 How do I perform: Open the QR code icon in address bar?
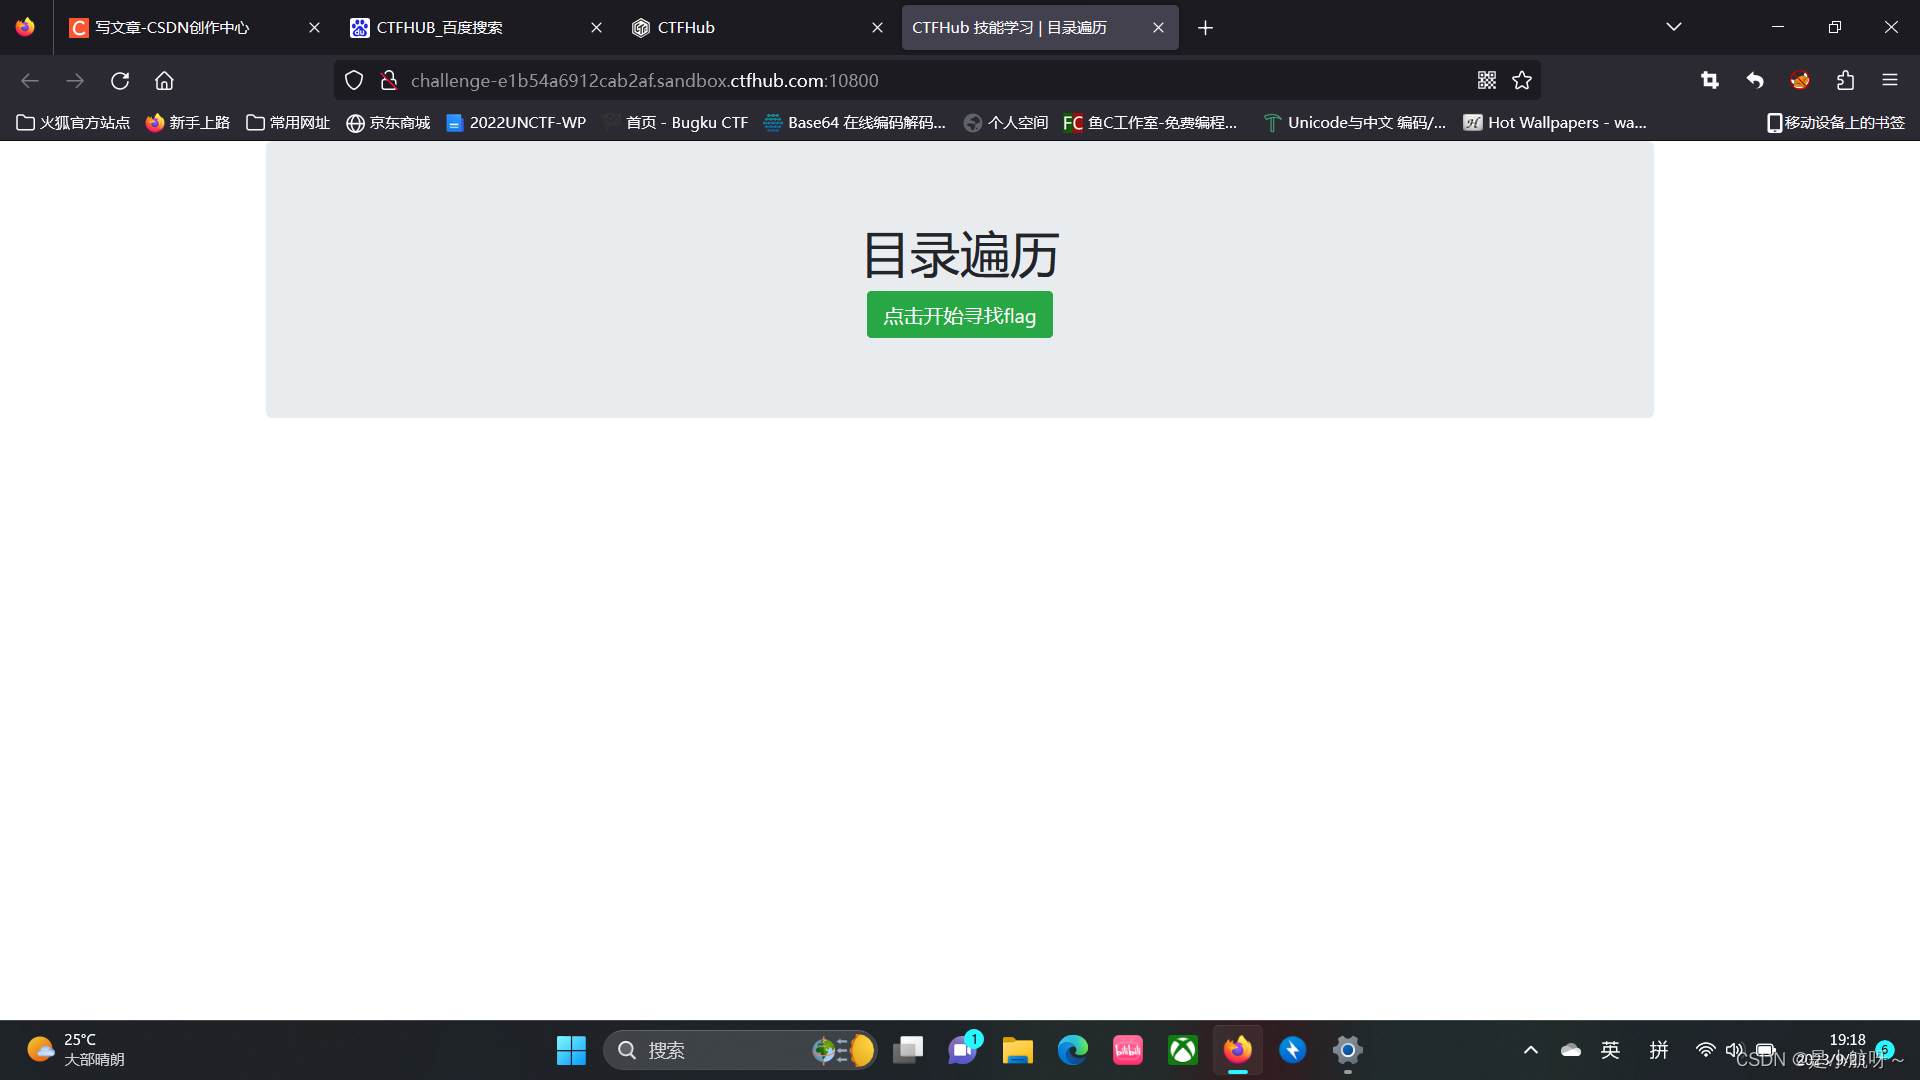pyautogui.click(x=1487, y=80)
